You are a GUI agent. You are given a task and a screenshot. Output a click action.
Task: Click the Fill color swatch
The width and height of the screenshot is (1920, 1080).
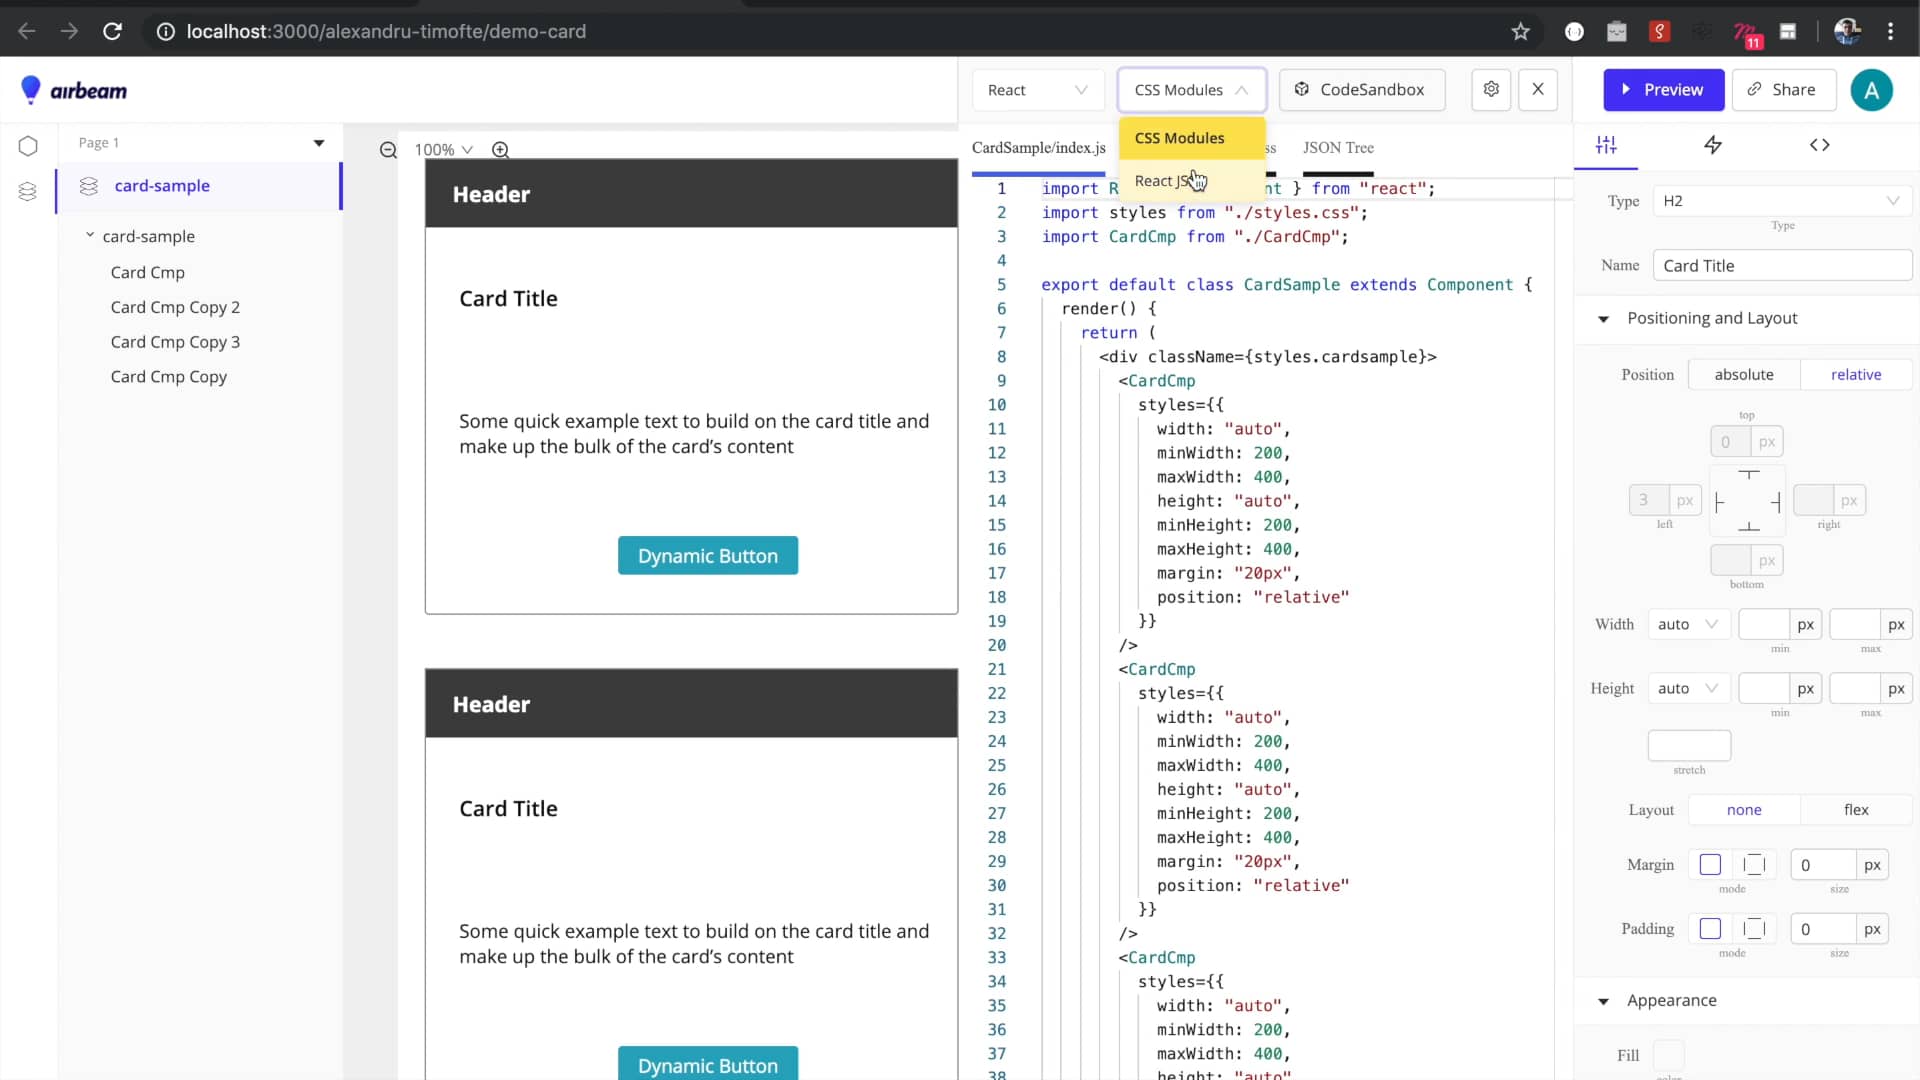1668,1055
